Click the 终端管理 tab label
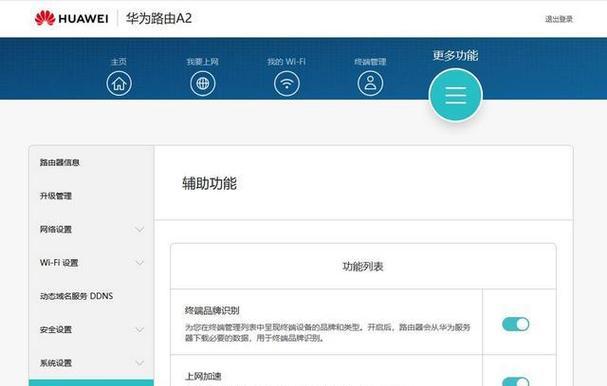Screen dimensions: 607x386 coord(370,62)
